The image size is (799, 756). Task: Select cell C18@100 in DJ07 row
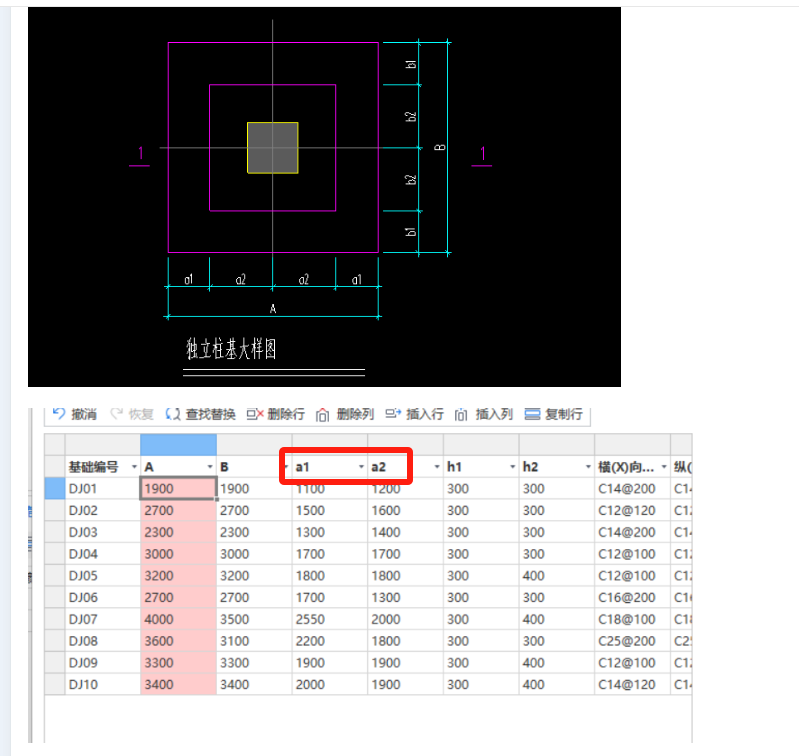(x=632, y=619)
